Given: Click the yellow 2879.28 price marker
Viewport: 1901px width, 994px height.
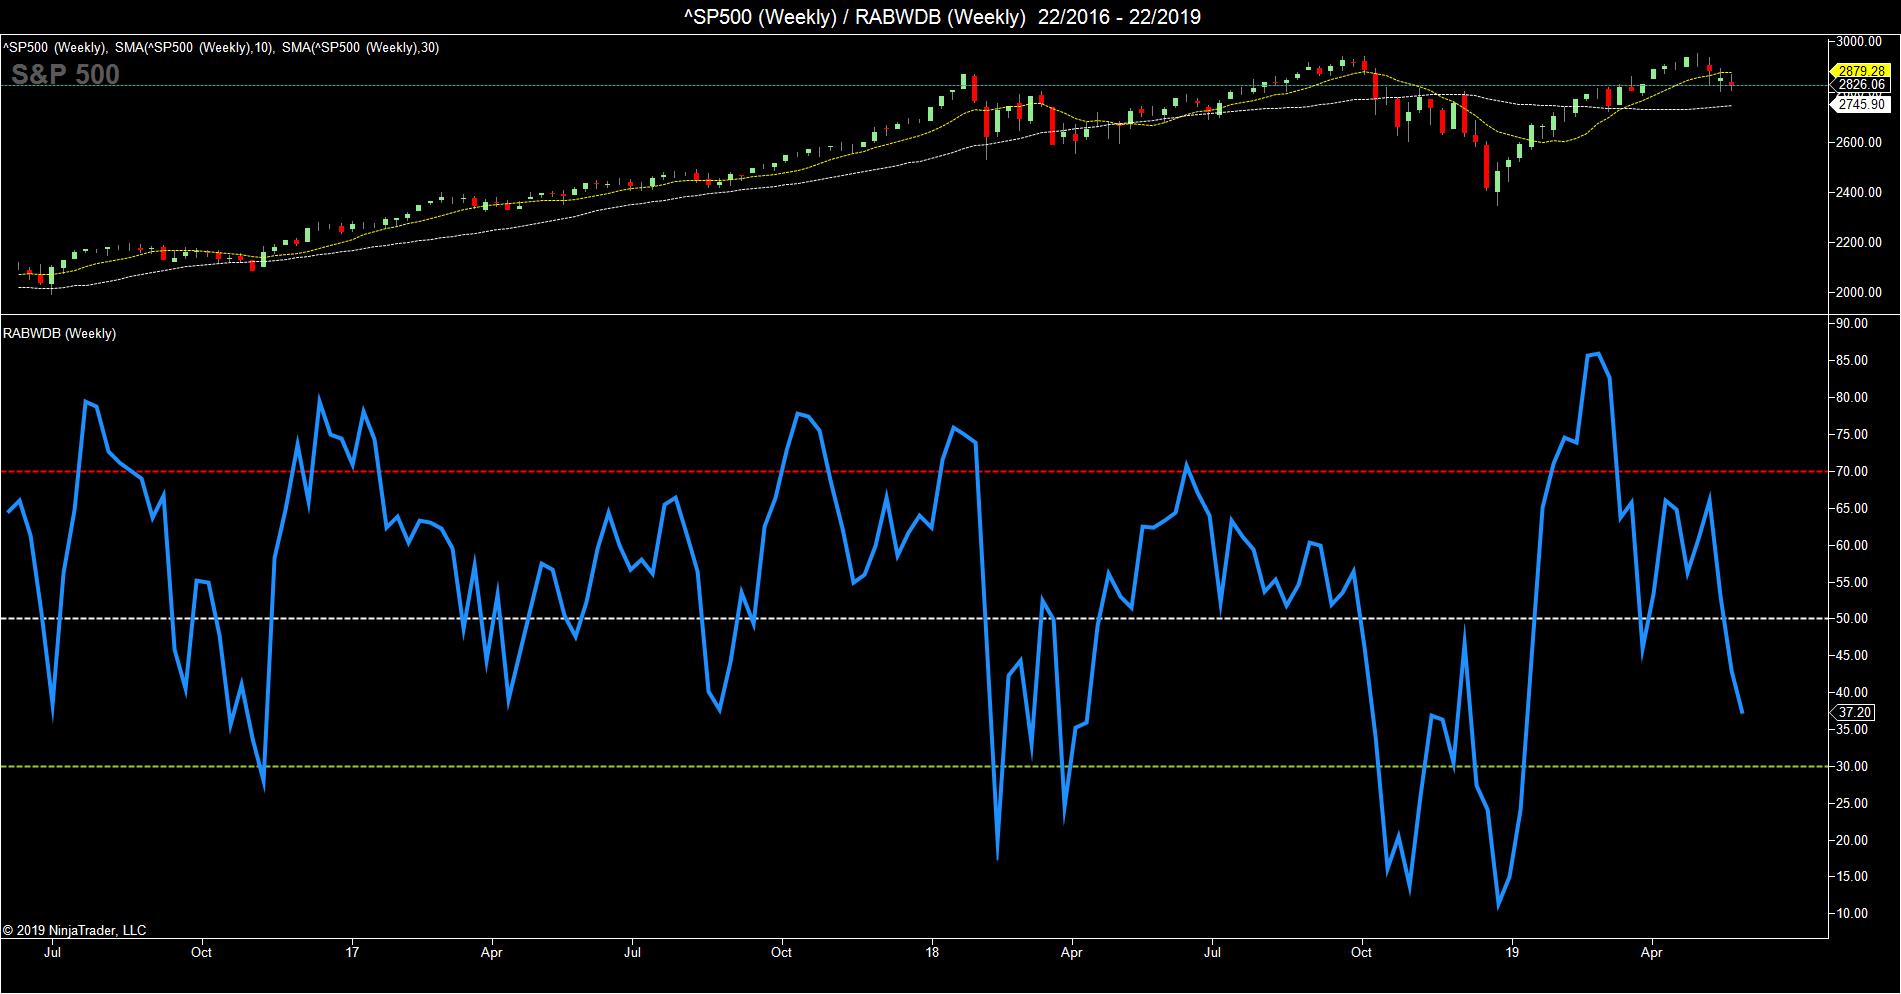Looking at the screenshot, I should click(1861, 71).
